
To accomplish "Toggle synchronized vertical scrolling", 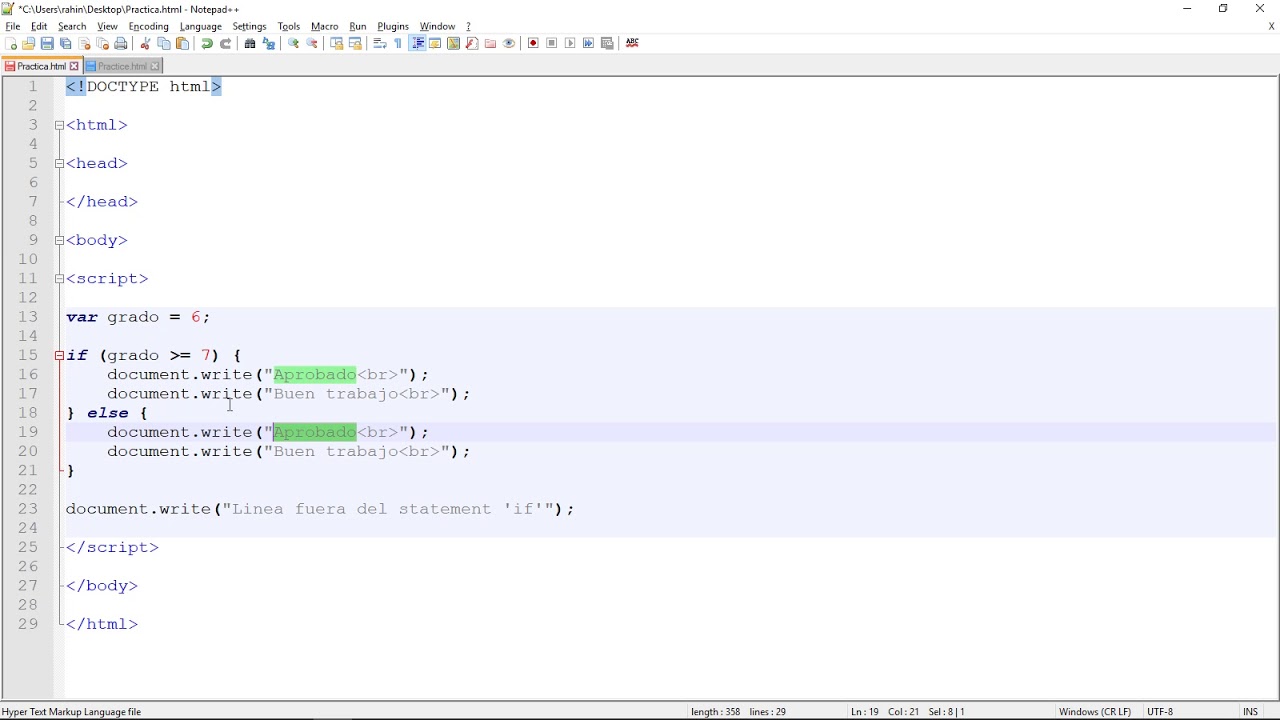I will [337, 43].
